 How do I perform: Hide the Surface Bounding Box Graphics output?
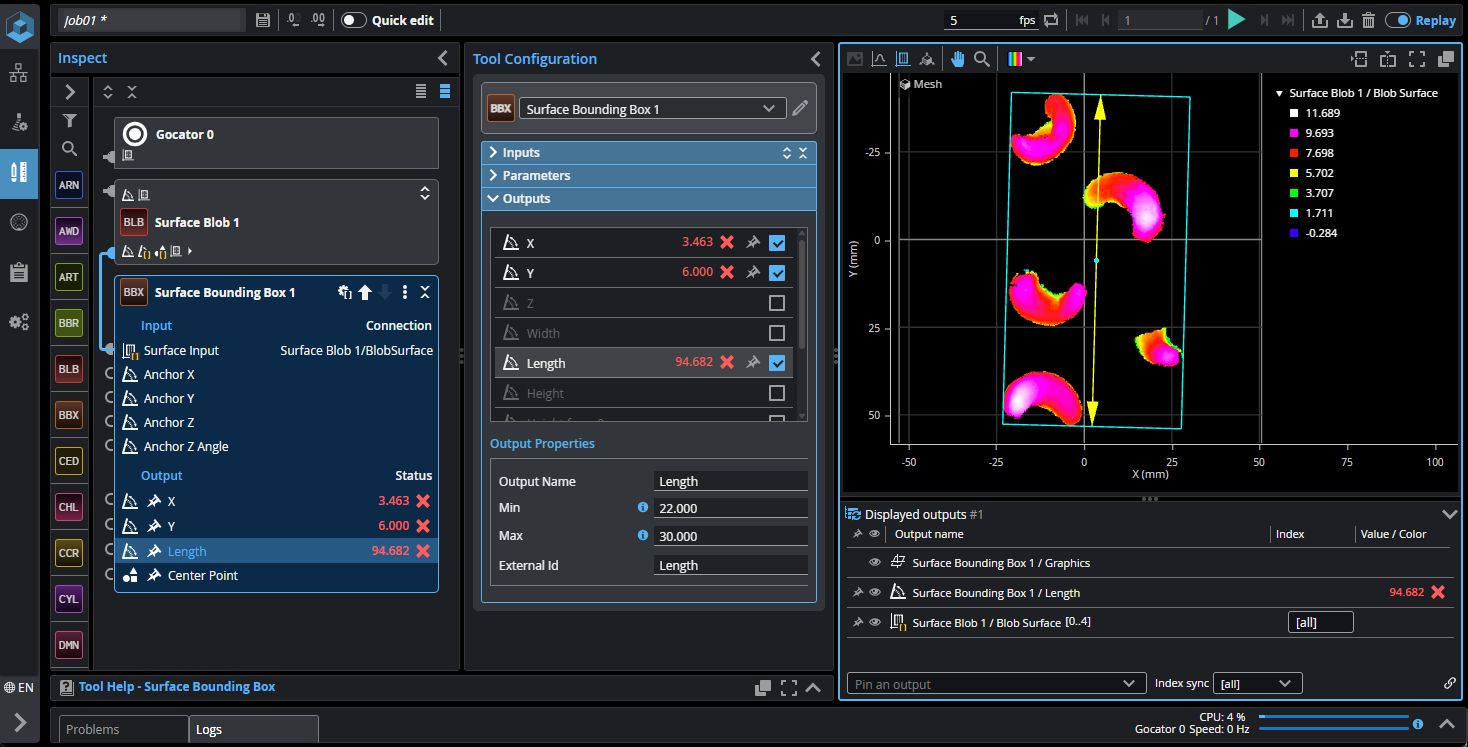(875, 563)
